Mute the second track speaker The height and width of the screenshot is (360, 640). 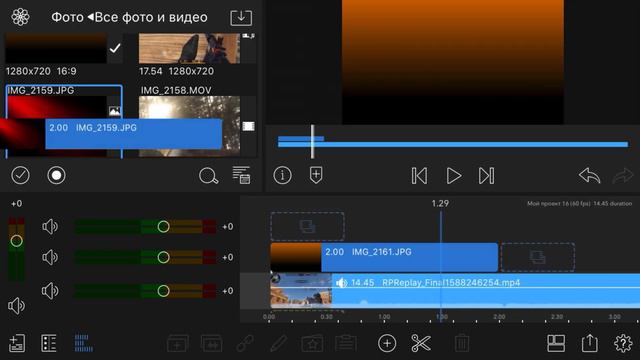[50, 257]
